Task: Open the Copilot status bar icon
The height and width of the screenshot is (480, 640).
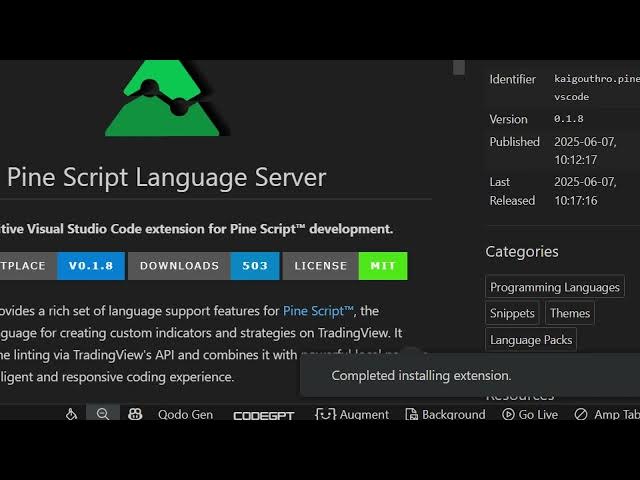Action: [x=135, y=414]
